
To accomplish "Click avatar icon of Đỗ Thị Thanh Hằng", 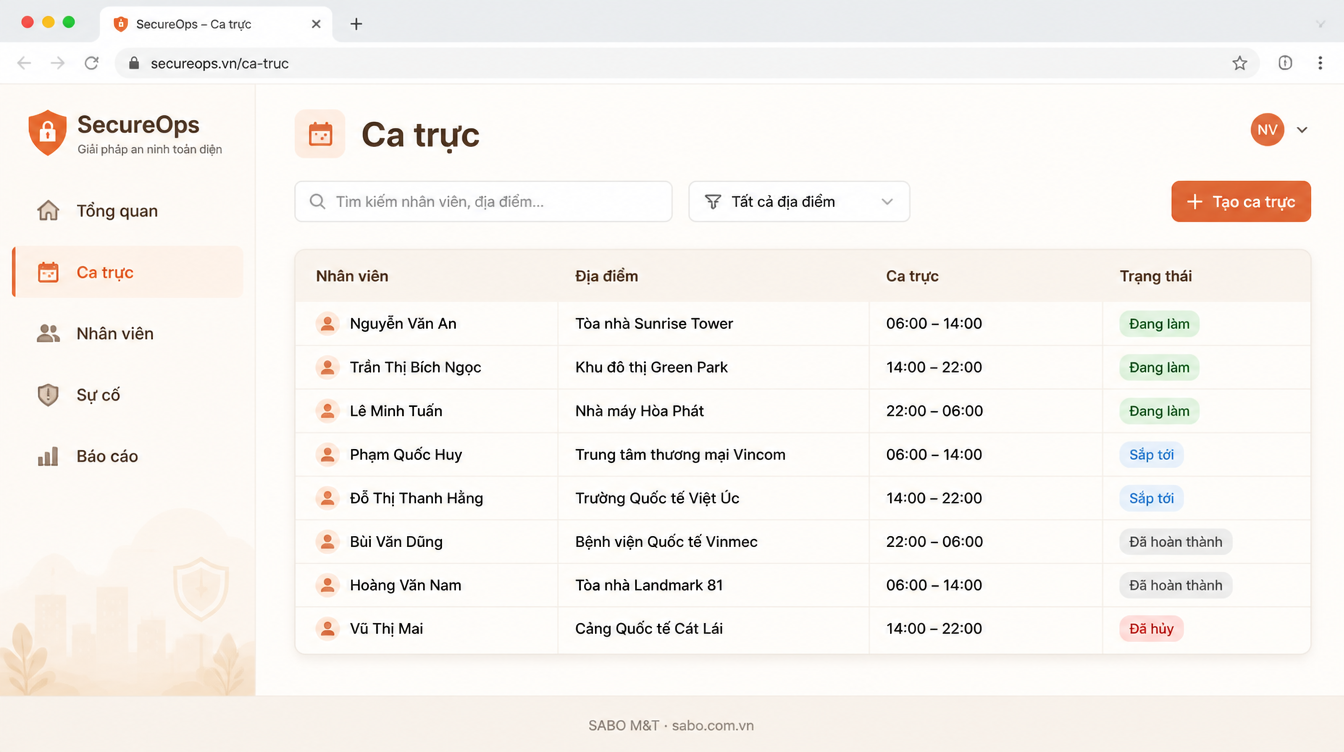I will tap(327, 498).
